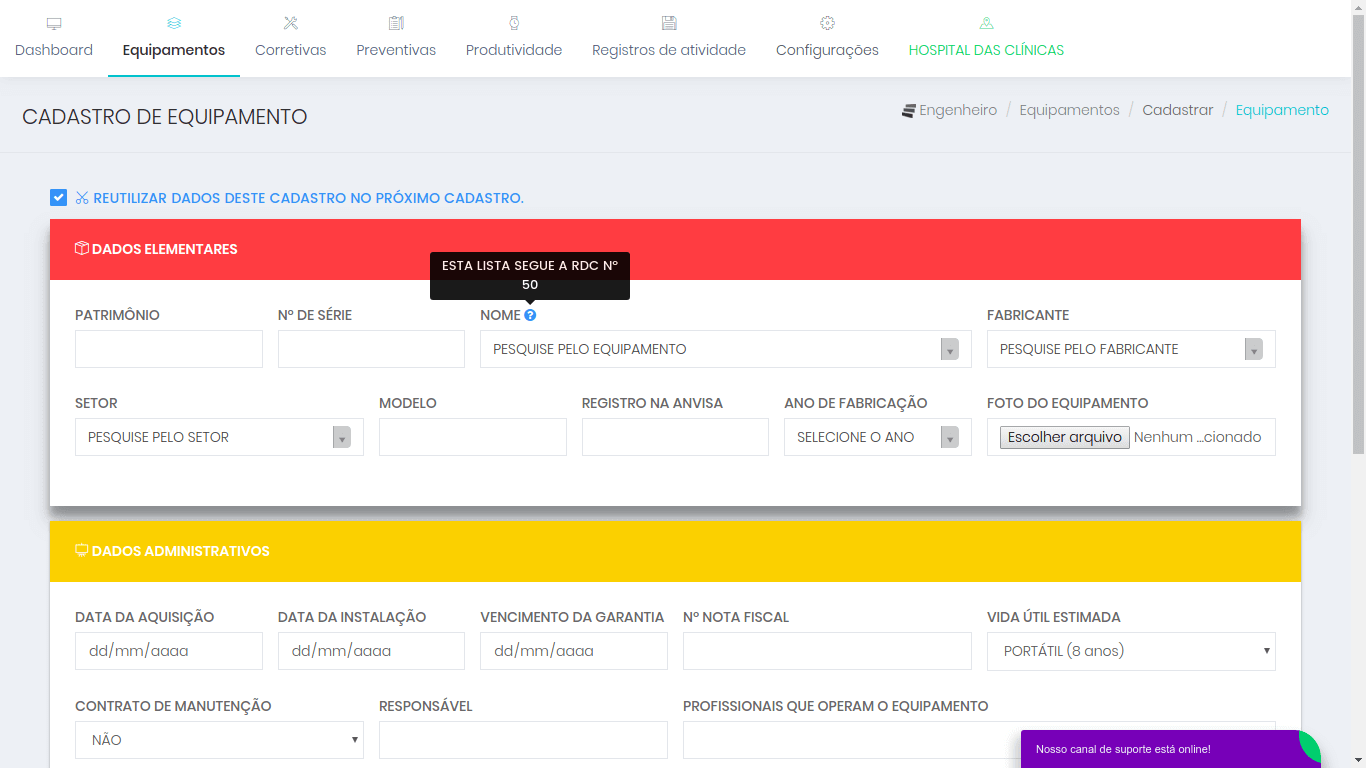Click the scissors icon next to Reutilizar dados

[82, 198]
